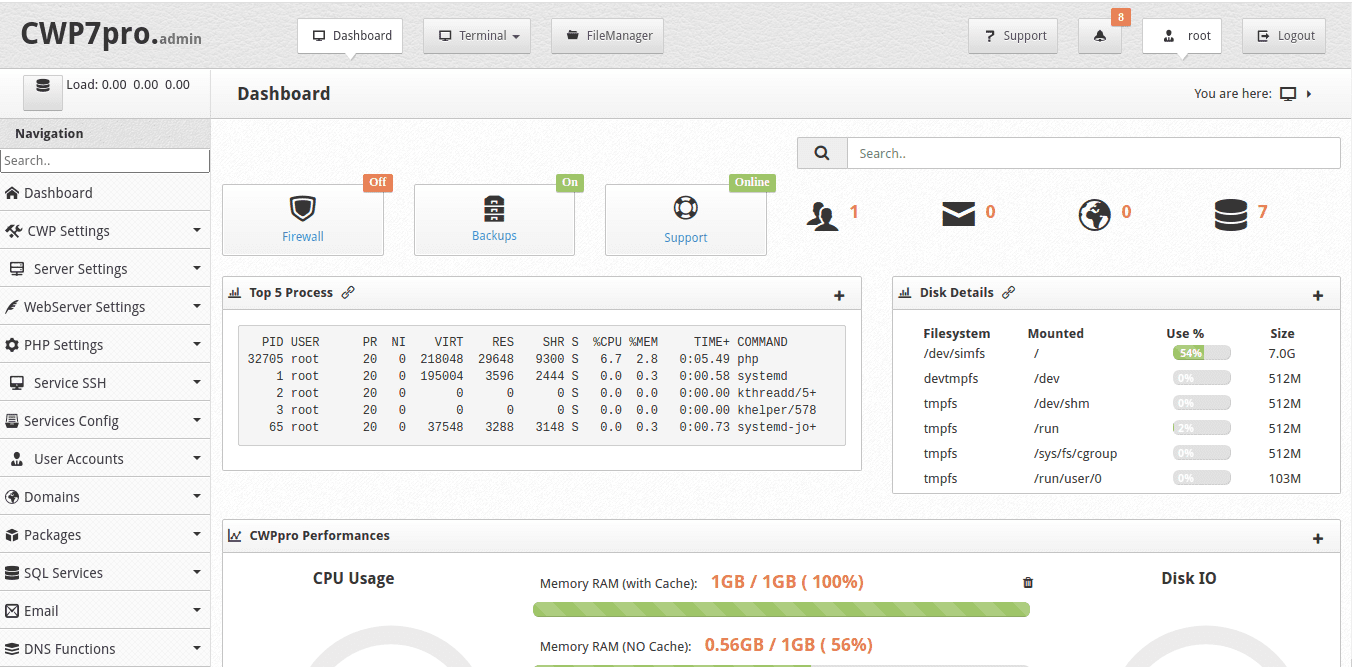Click the notification count badge 8
This screenshot has height=667, width=1352.
[1120, 17]
